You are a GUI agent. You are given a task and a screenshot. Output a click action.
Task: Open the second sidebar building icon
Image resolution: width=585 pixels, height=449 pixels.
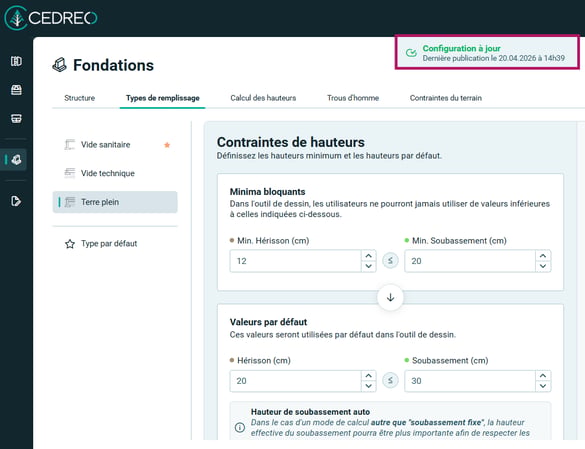(16, 90)
